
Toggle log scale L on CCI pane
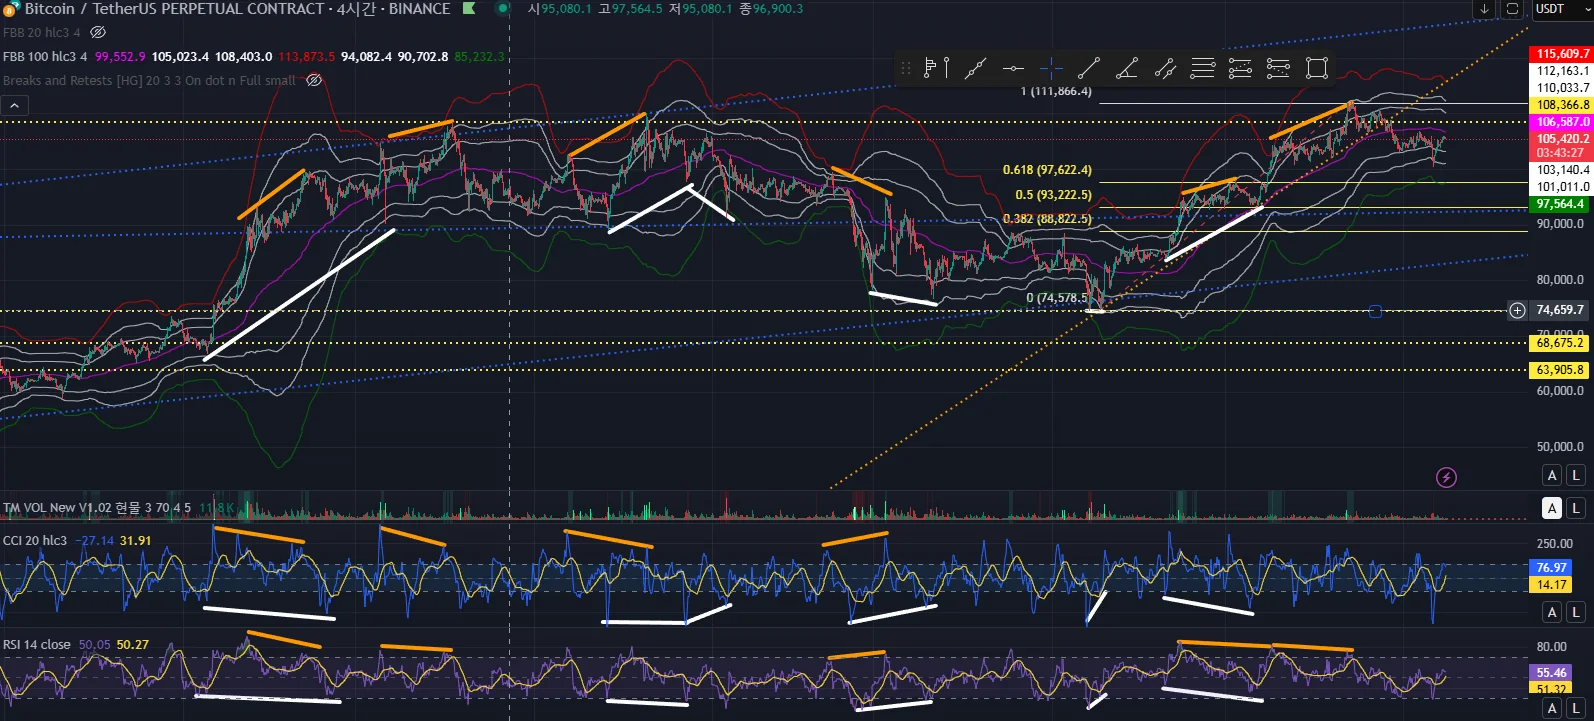(x=1576, y=611)
